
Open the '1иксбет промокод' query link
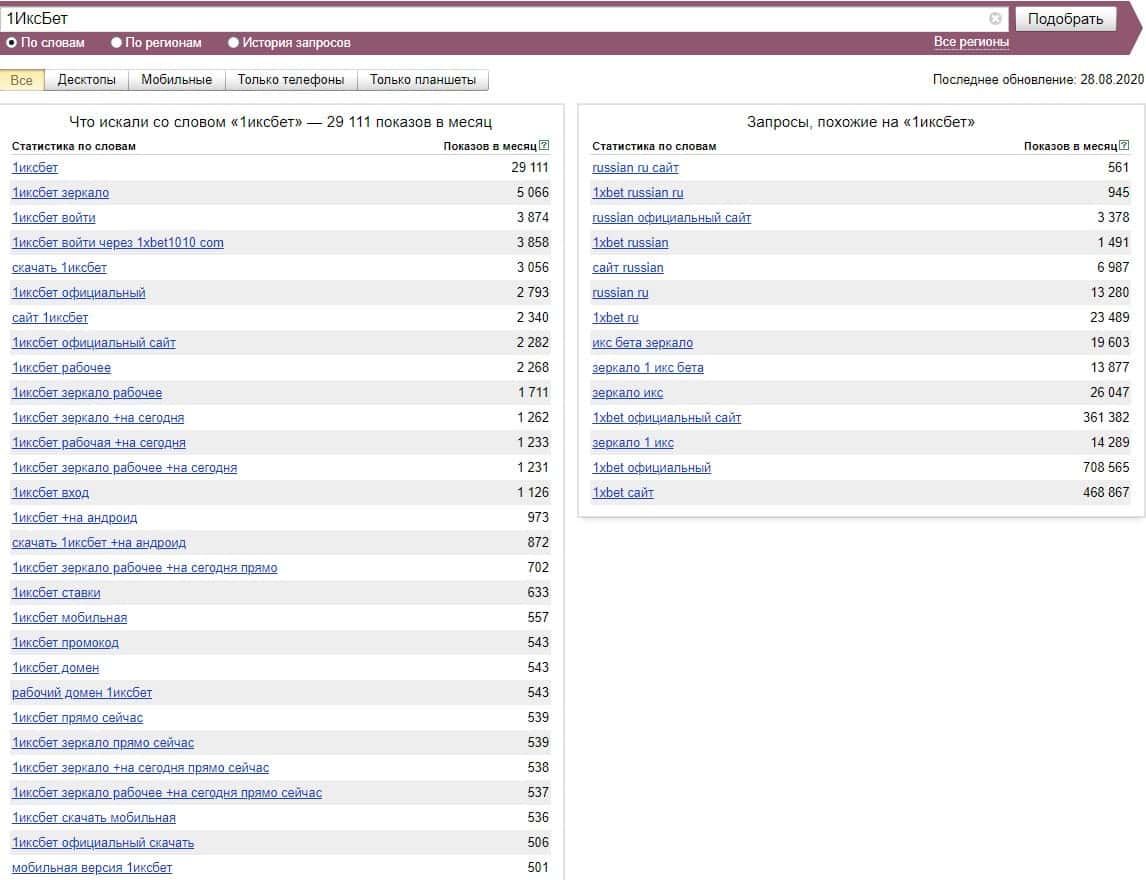tap(65, 643)
